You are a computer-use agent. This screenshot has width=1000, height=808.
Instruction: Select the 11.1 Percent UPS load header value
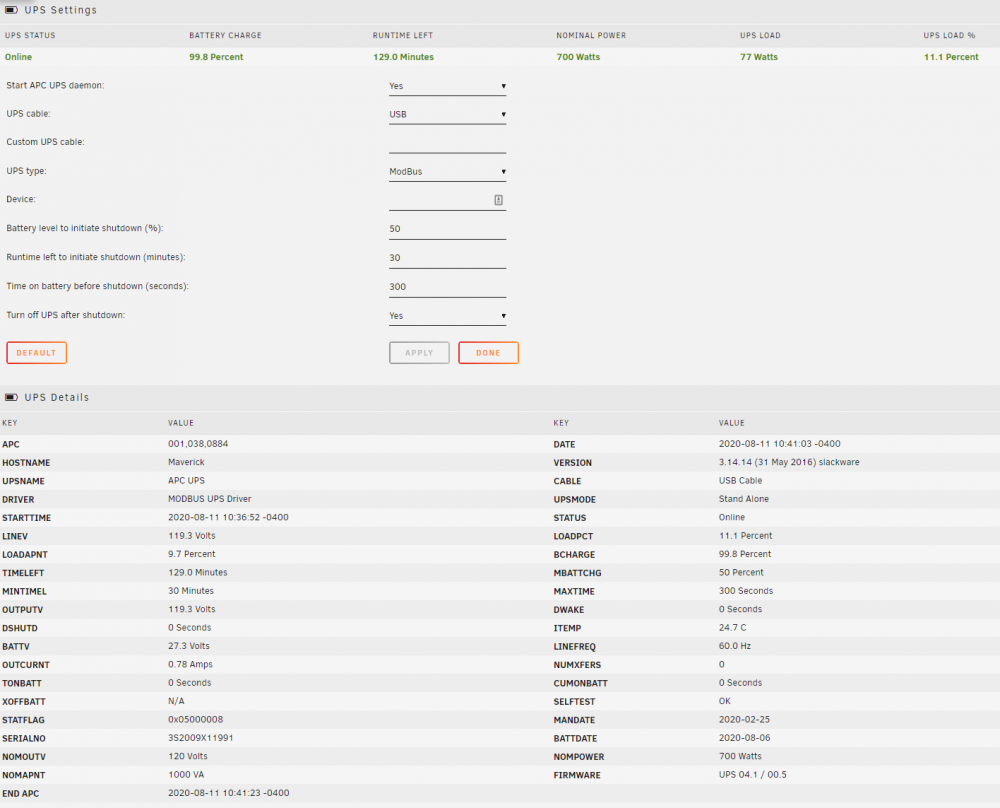coord(951,57)
